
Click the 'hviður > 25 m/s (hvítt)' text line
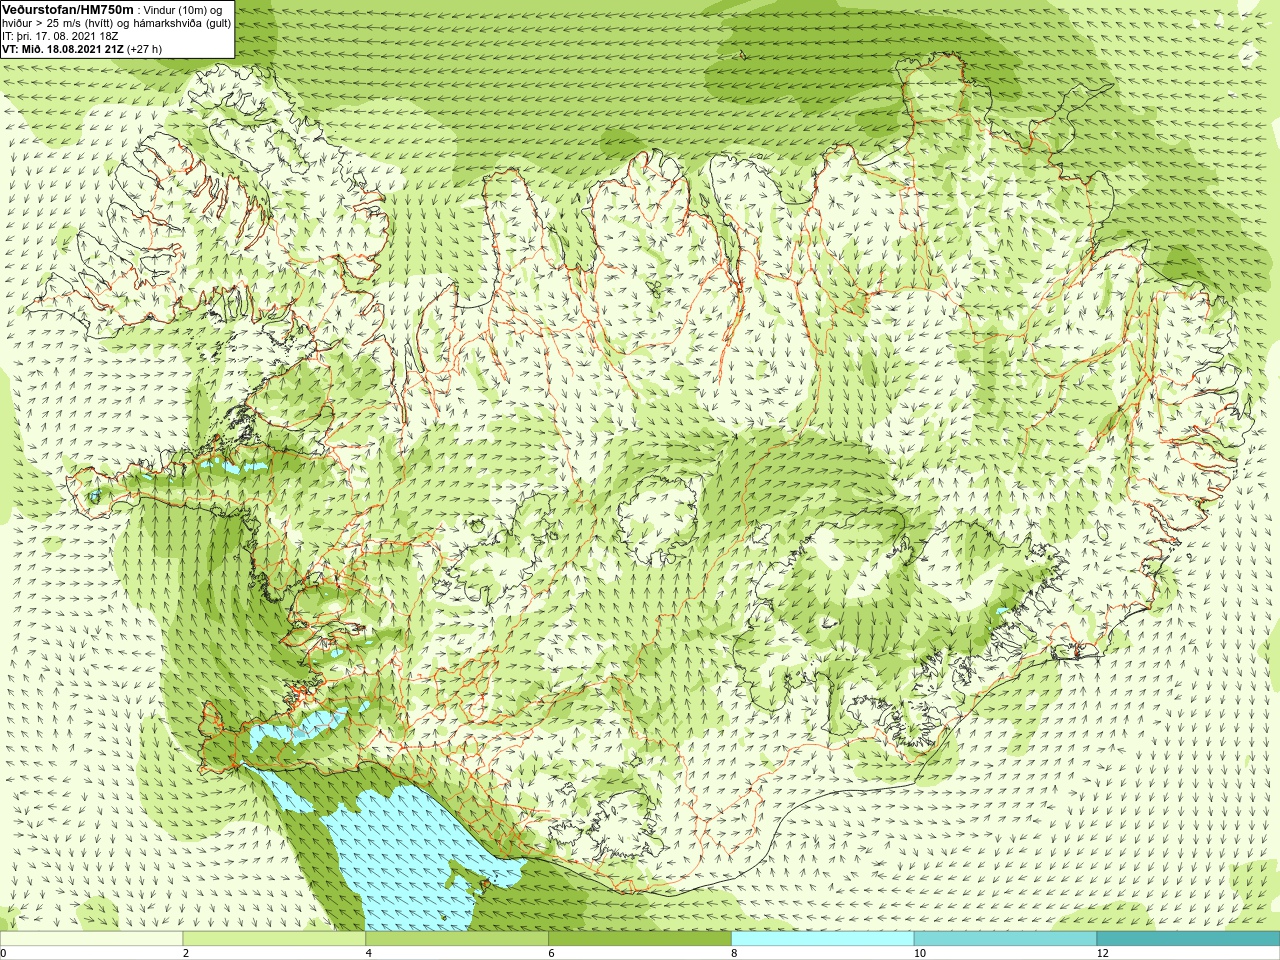click(x=116, y=22)
